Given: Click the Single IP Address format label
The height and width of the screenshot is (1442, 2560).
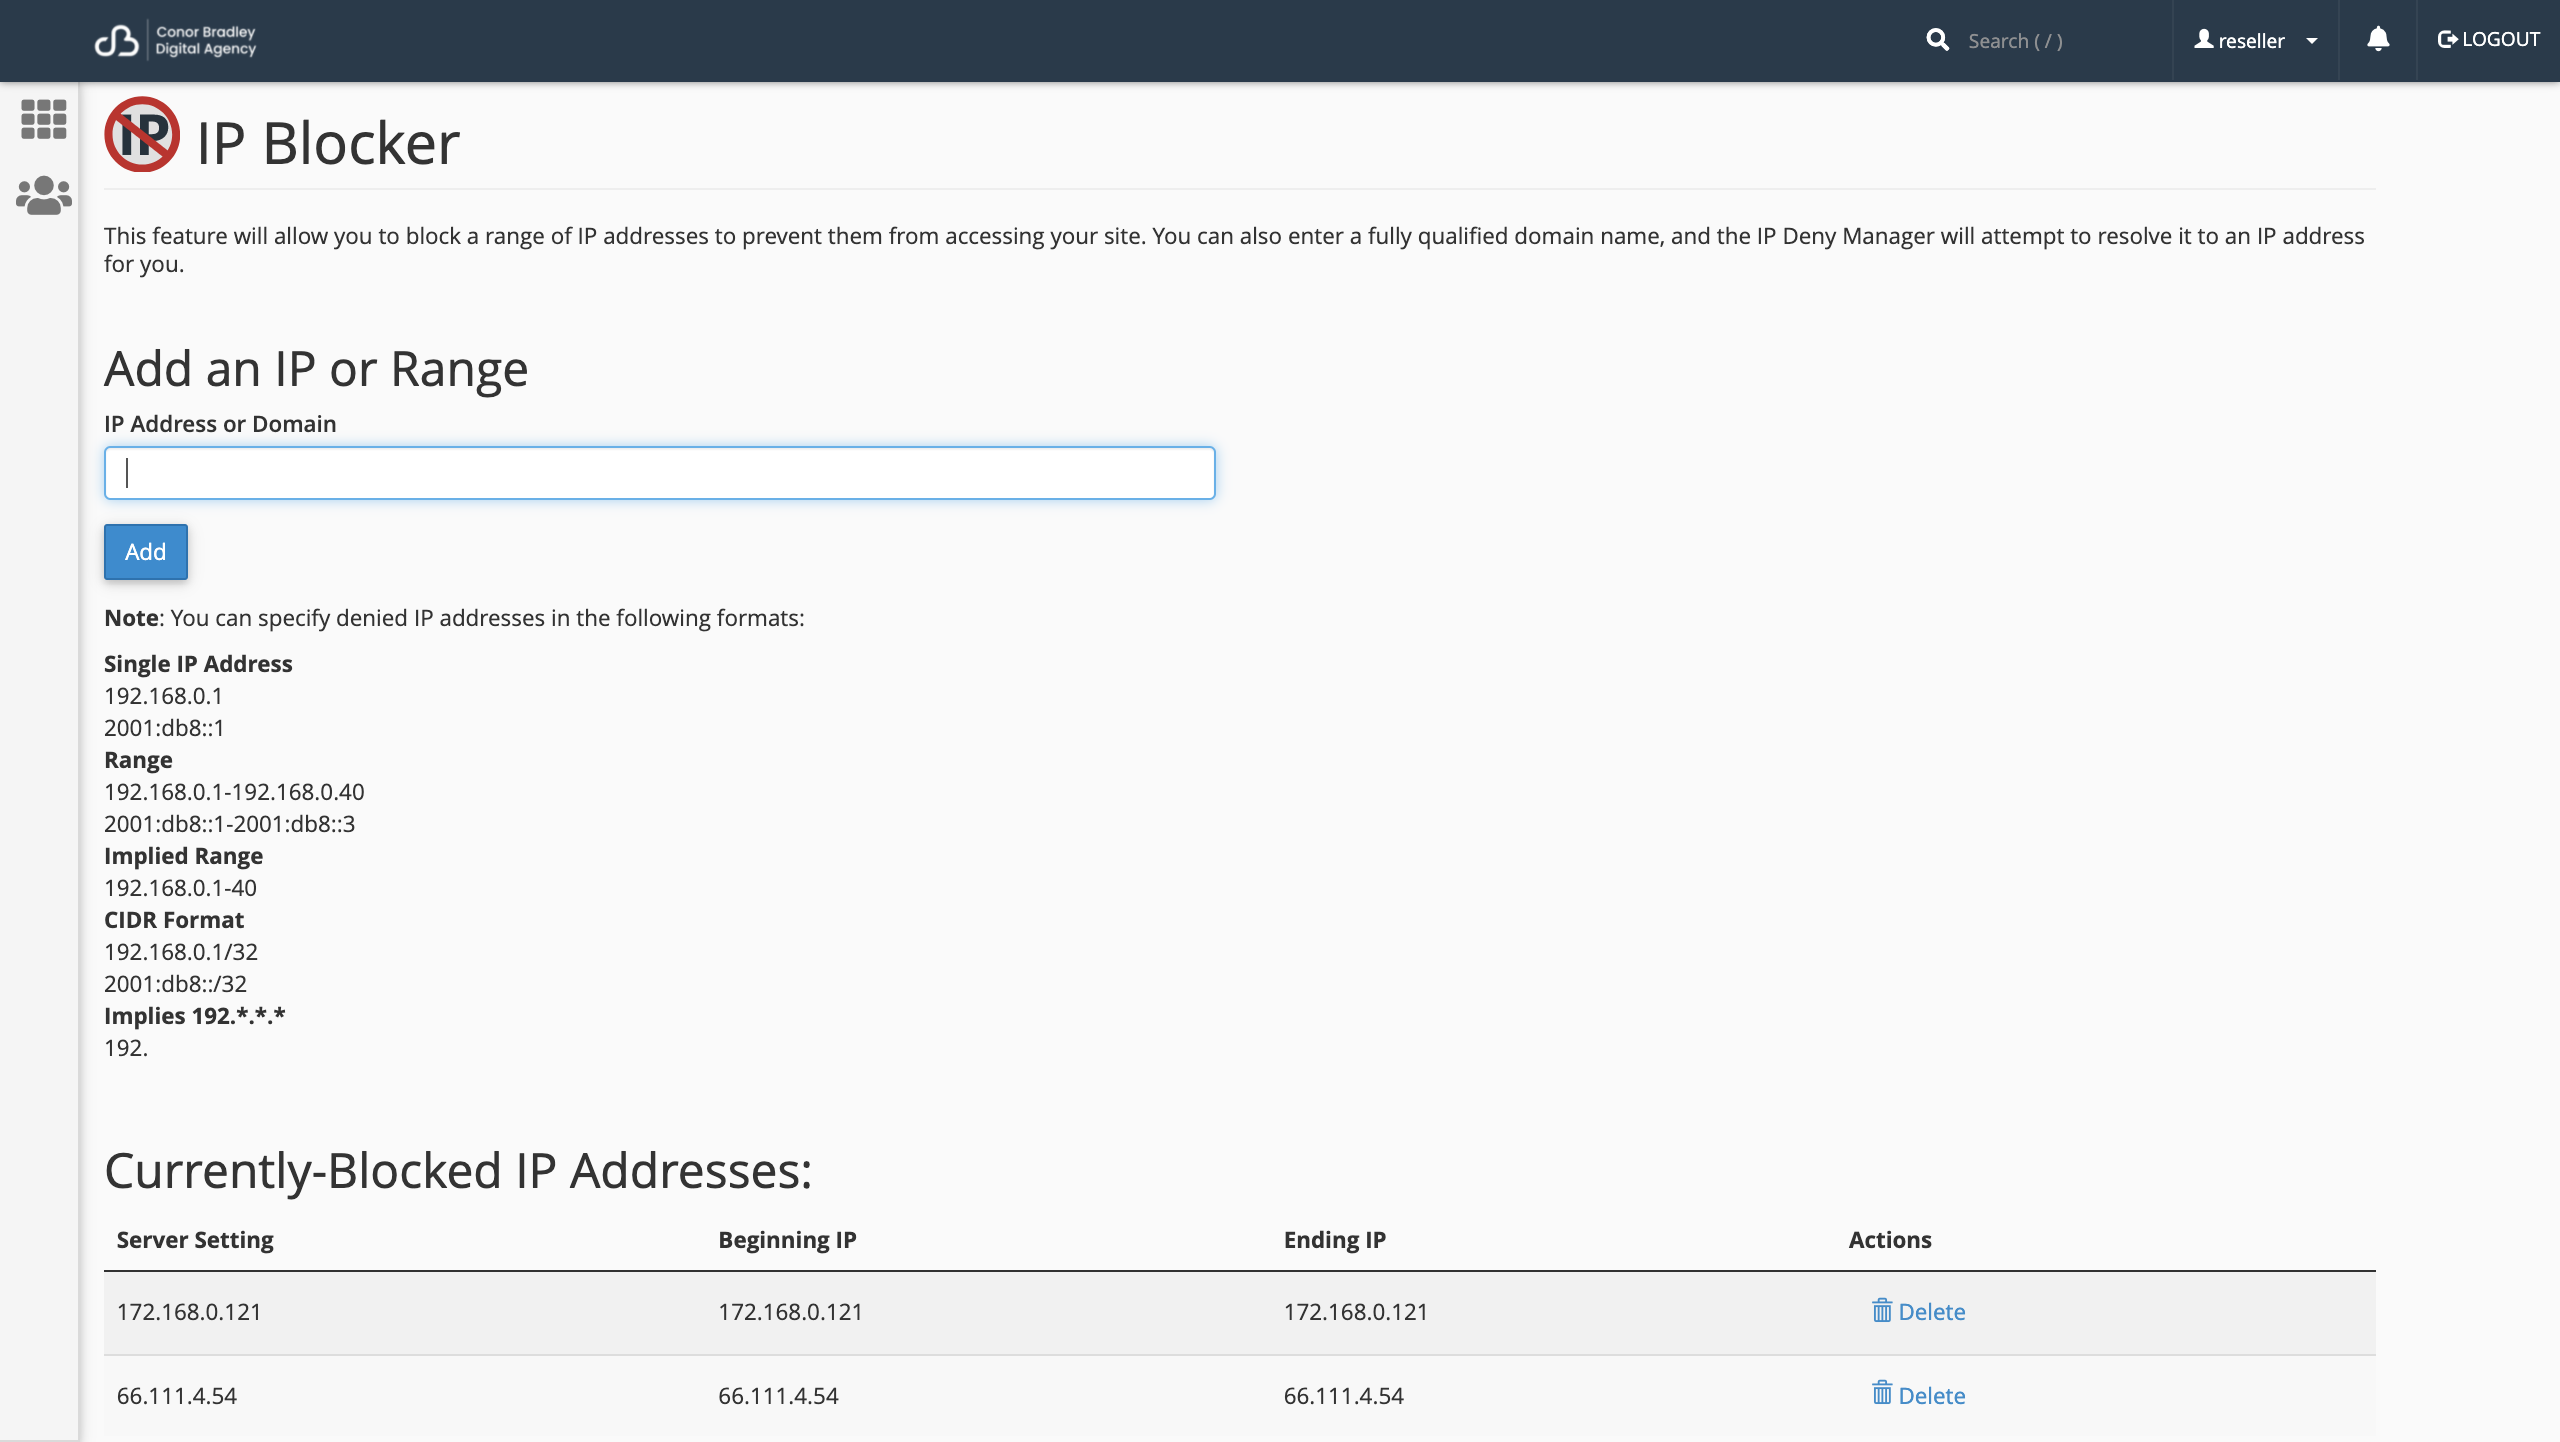Looking at the screenshot, I should (198, 663).
